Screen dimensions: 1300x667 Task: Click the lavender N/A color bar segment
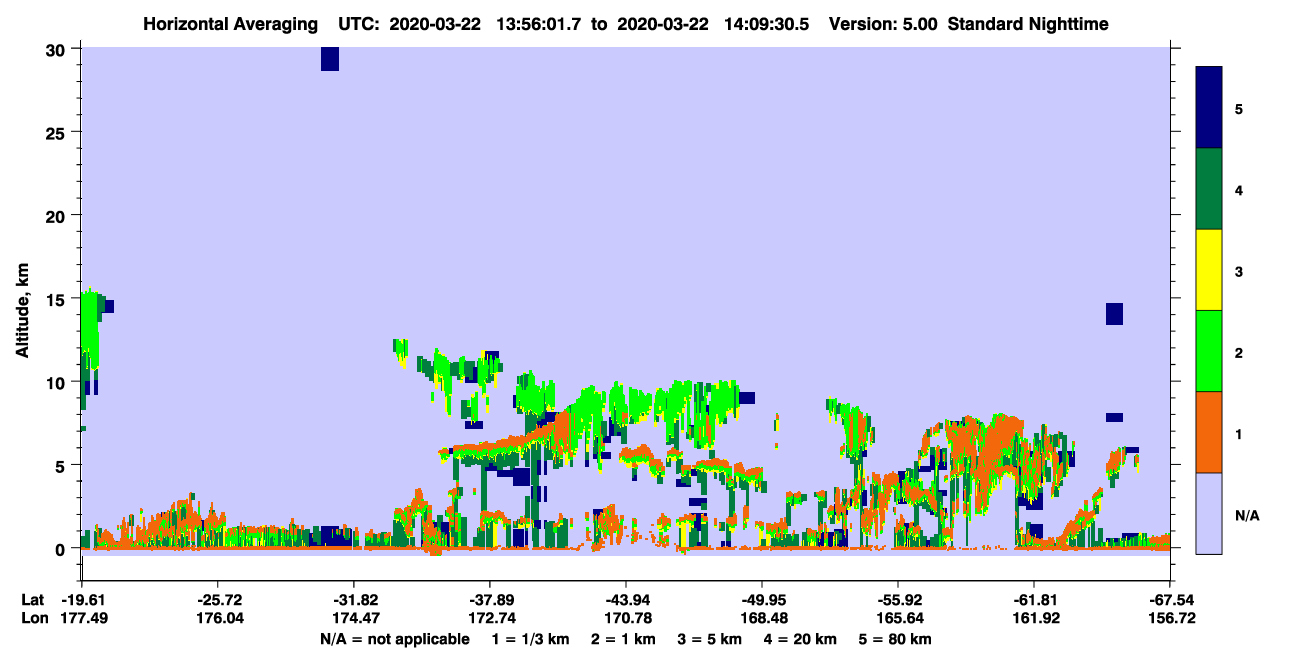pyautogui.click(x=1209, y=513)
